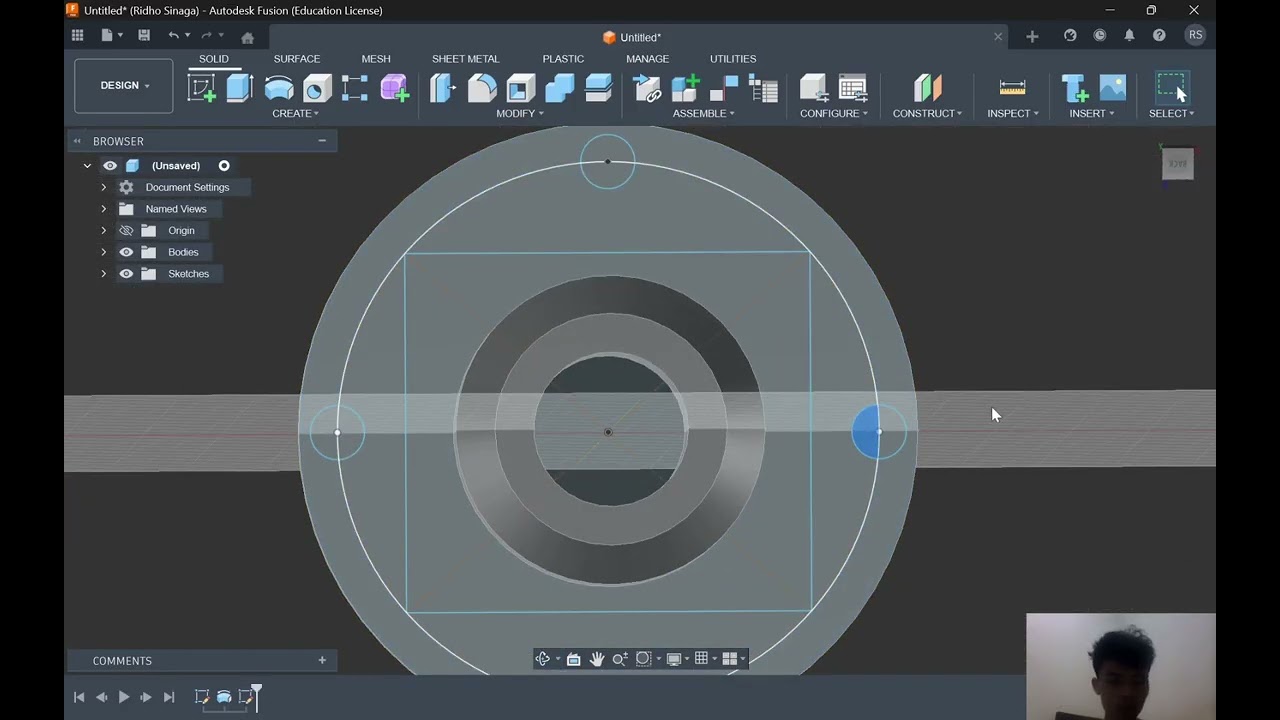Expand the Named Views node
This screenshot has width=1280, height=720.
[x=103, y=209]
